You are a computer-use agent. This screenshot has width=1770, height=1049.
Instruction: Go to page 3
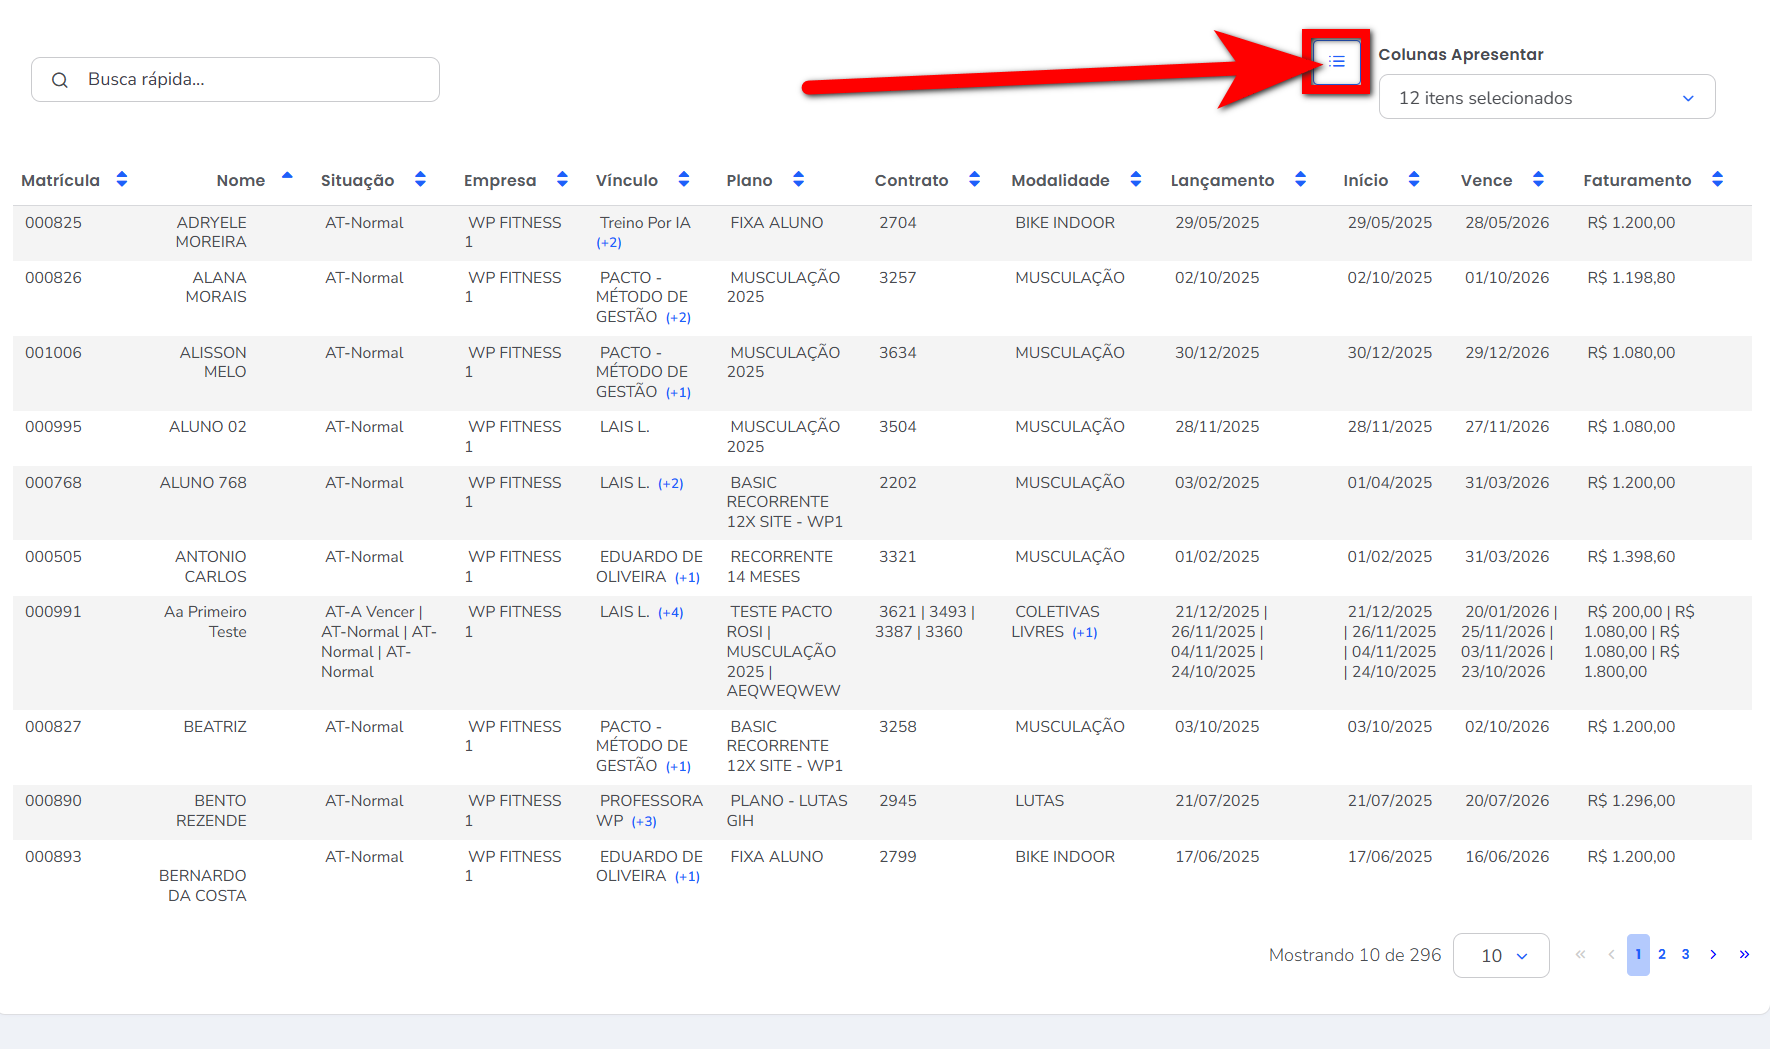[x=1685, y=955]
